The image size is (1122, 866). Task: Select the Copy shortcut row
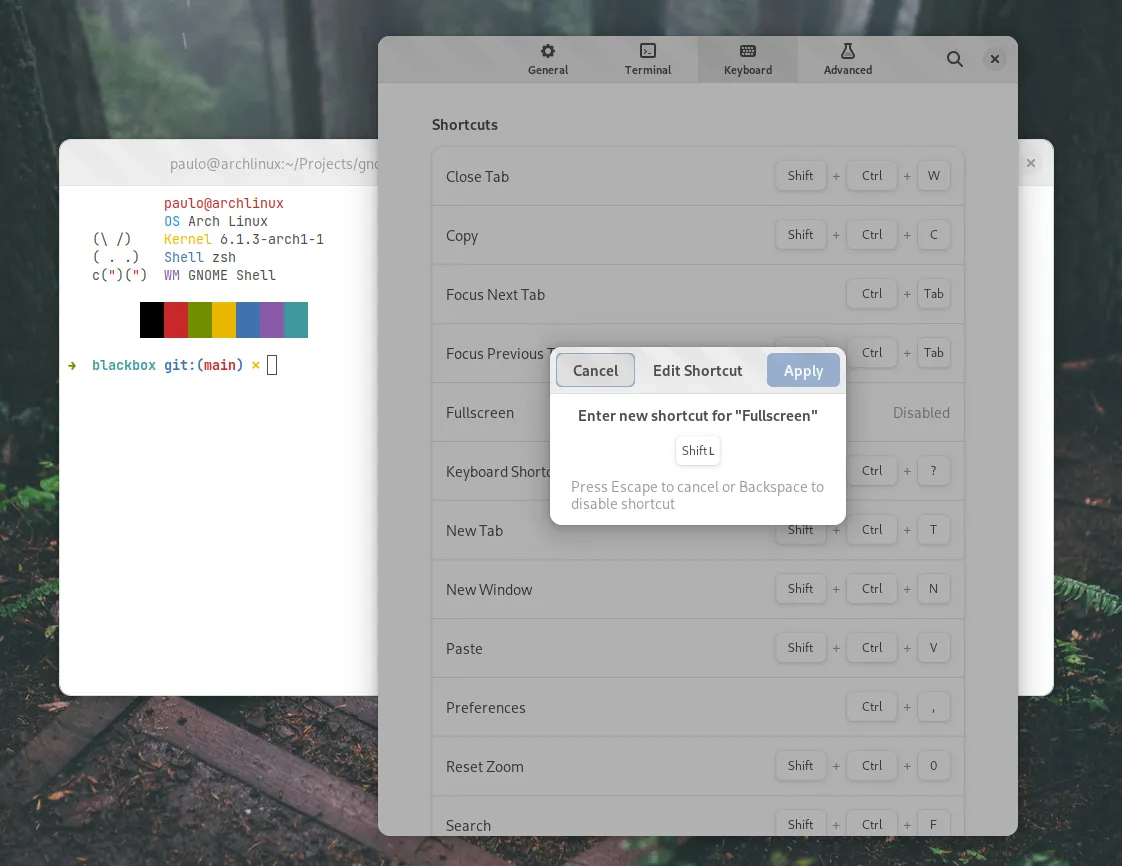(x=600, y=236)
